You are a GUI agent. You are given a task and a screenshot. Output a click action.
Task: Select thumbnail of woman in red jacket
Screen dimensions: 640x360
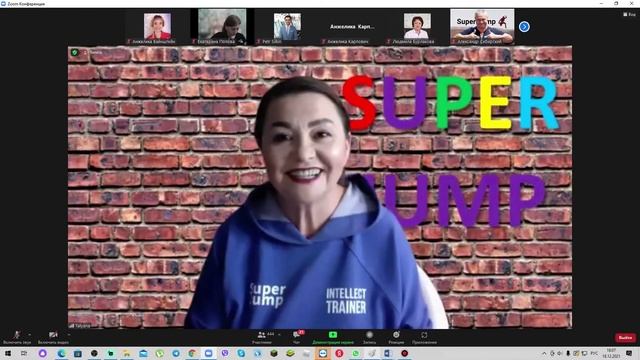(157, 27)
